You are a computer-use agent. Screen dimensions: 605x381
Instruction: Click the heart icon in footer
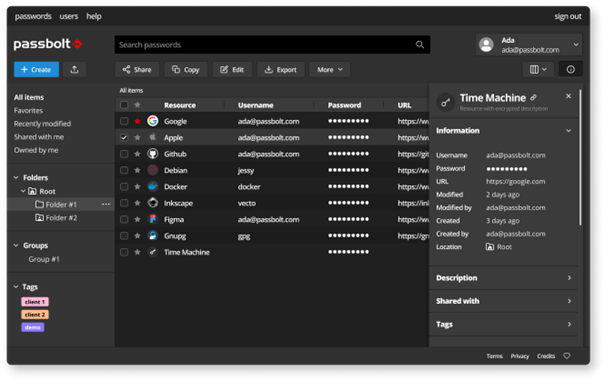[567, 356]
